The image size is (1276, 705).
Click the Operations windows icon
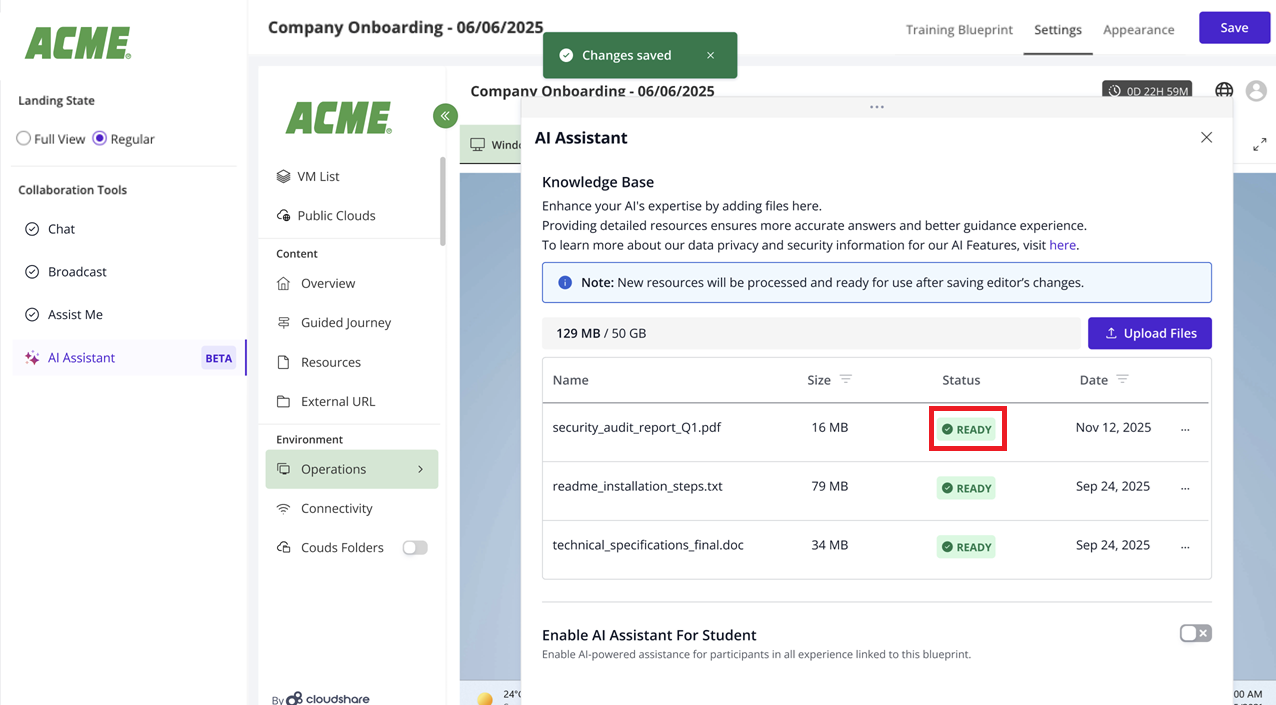coord(283,469)
